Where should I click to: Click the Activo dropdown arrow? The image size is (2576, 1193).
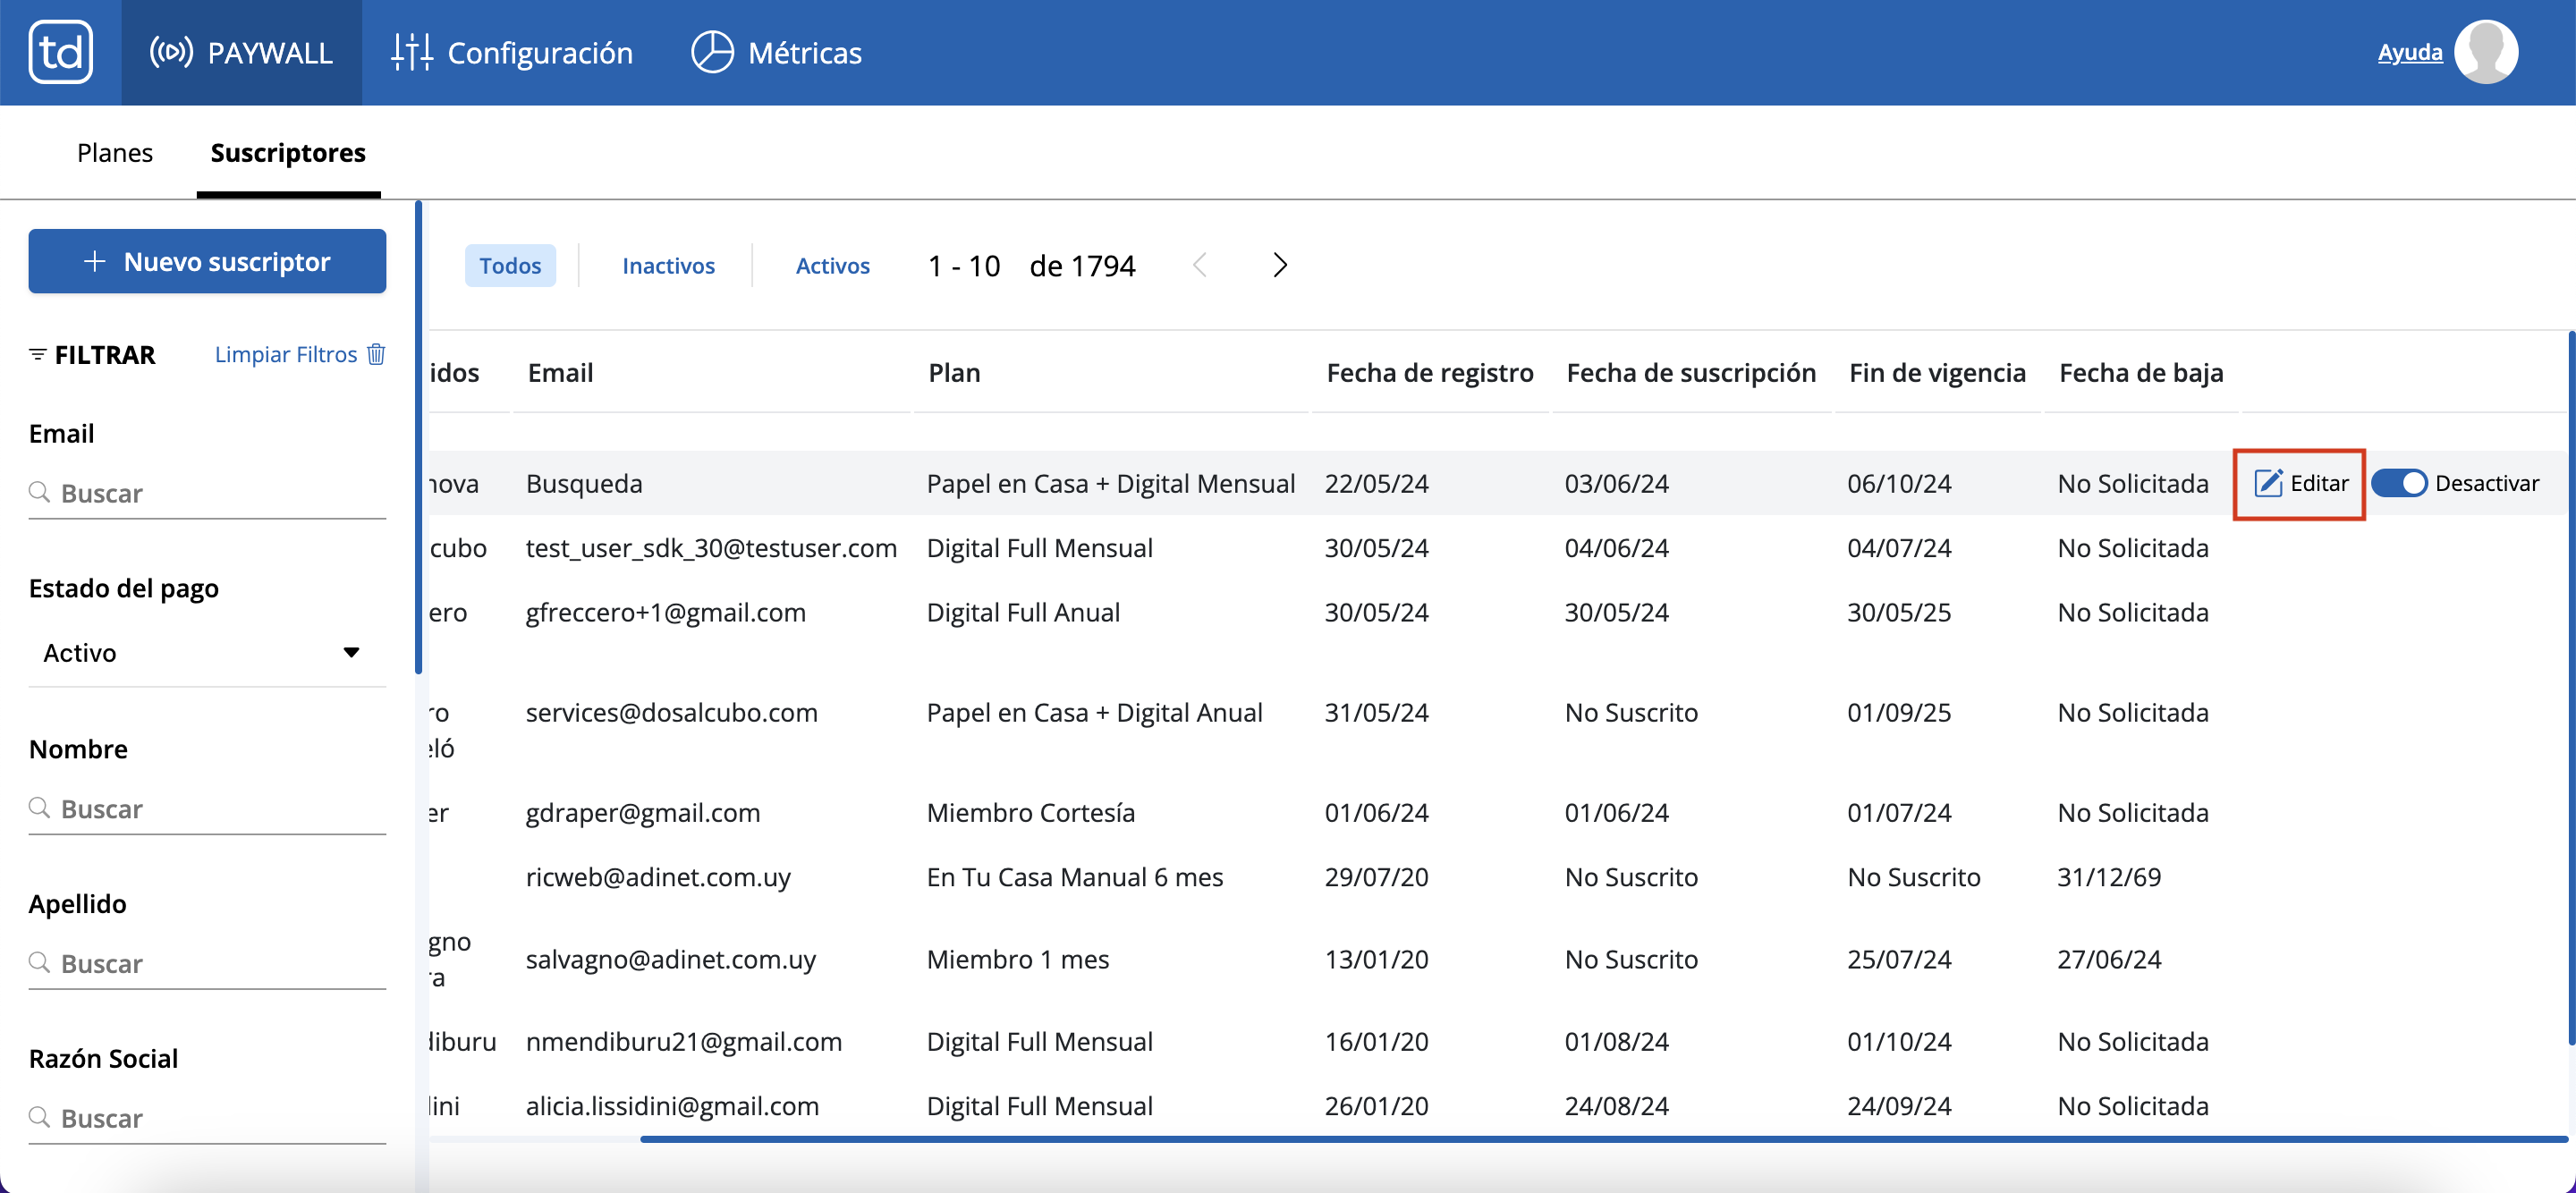click(x=351, y=653)
